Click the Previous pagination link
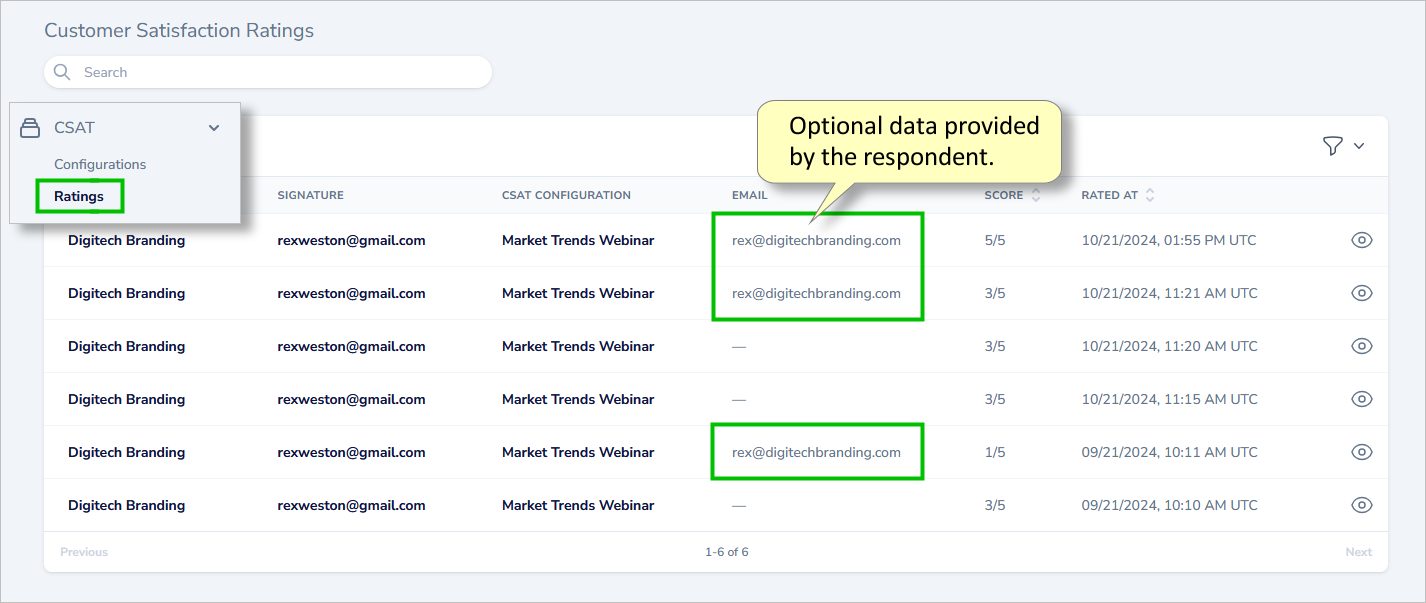Image resolution: width=1426 pixels, height=603 pixels. [83, 552]
